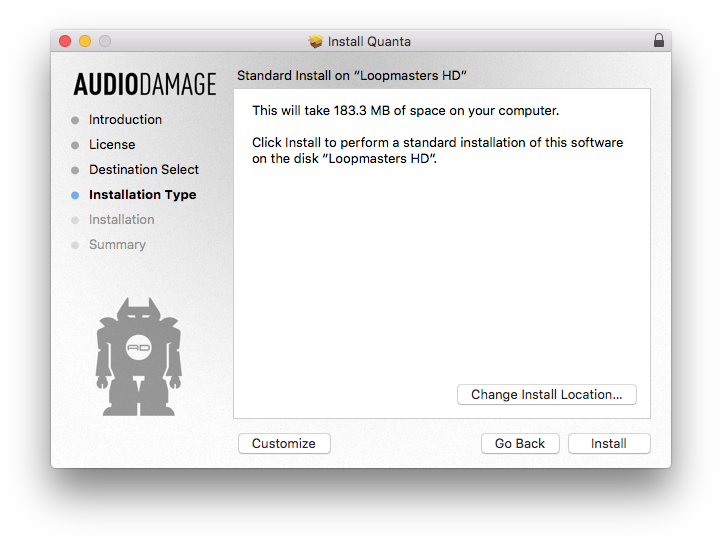This screenshot has width=721, height=550.
Task: Close the installer with the red button
Action: (65, 41)
